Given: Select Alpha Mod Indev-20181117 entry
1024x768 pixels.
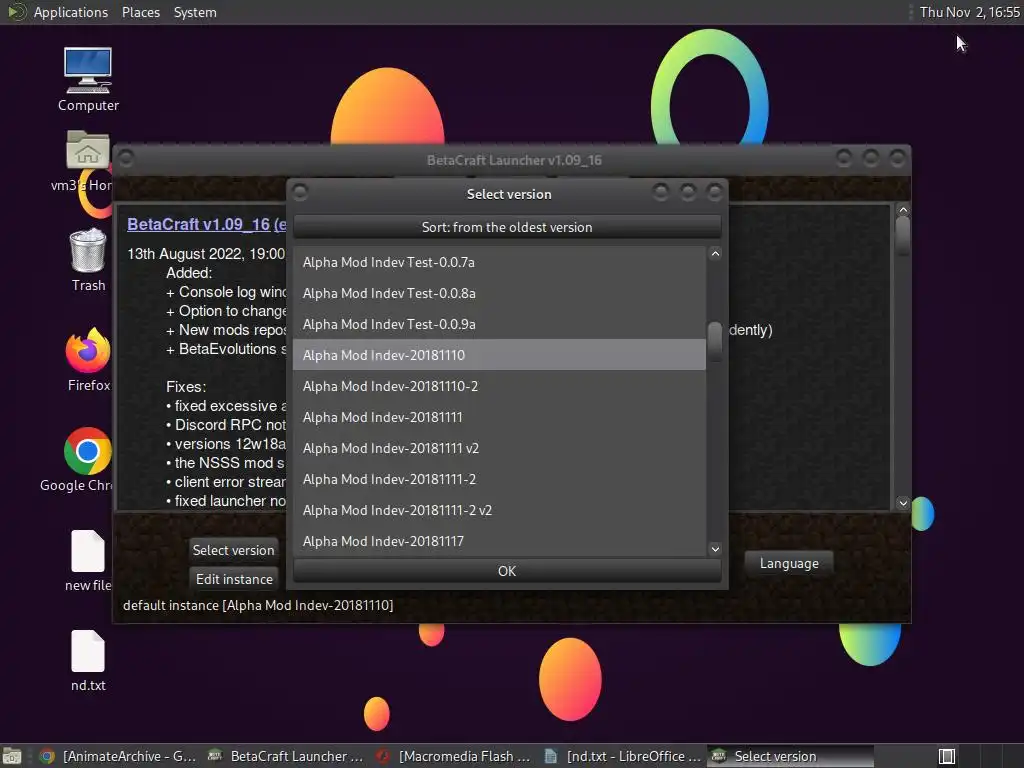Looking at the screenshot, I should point(499,541).
